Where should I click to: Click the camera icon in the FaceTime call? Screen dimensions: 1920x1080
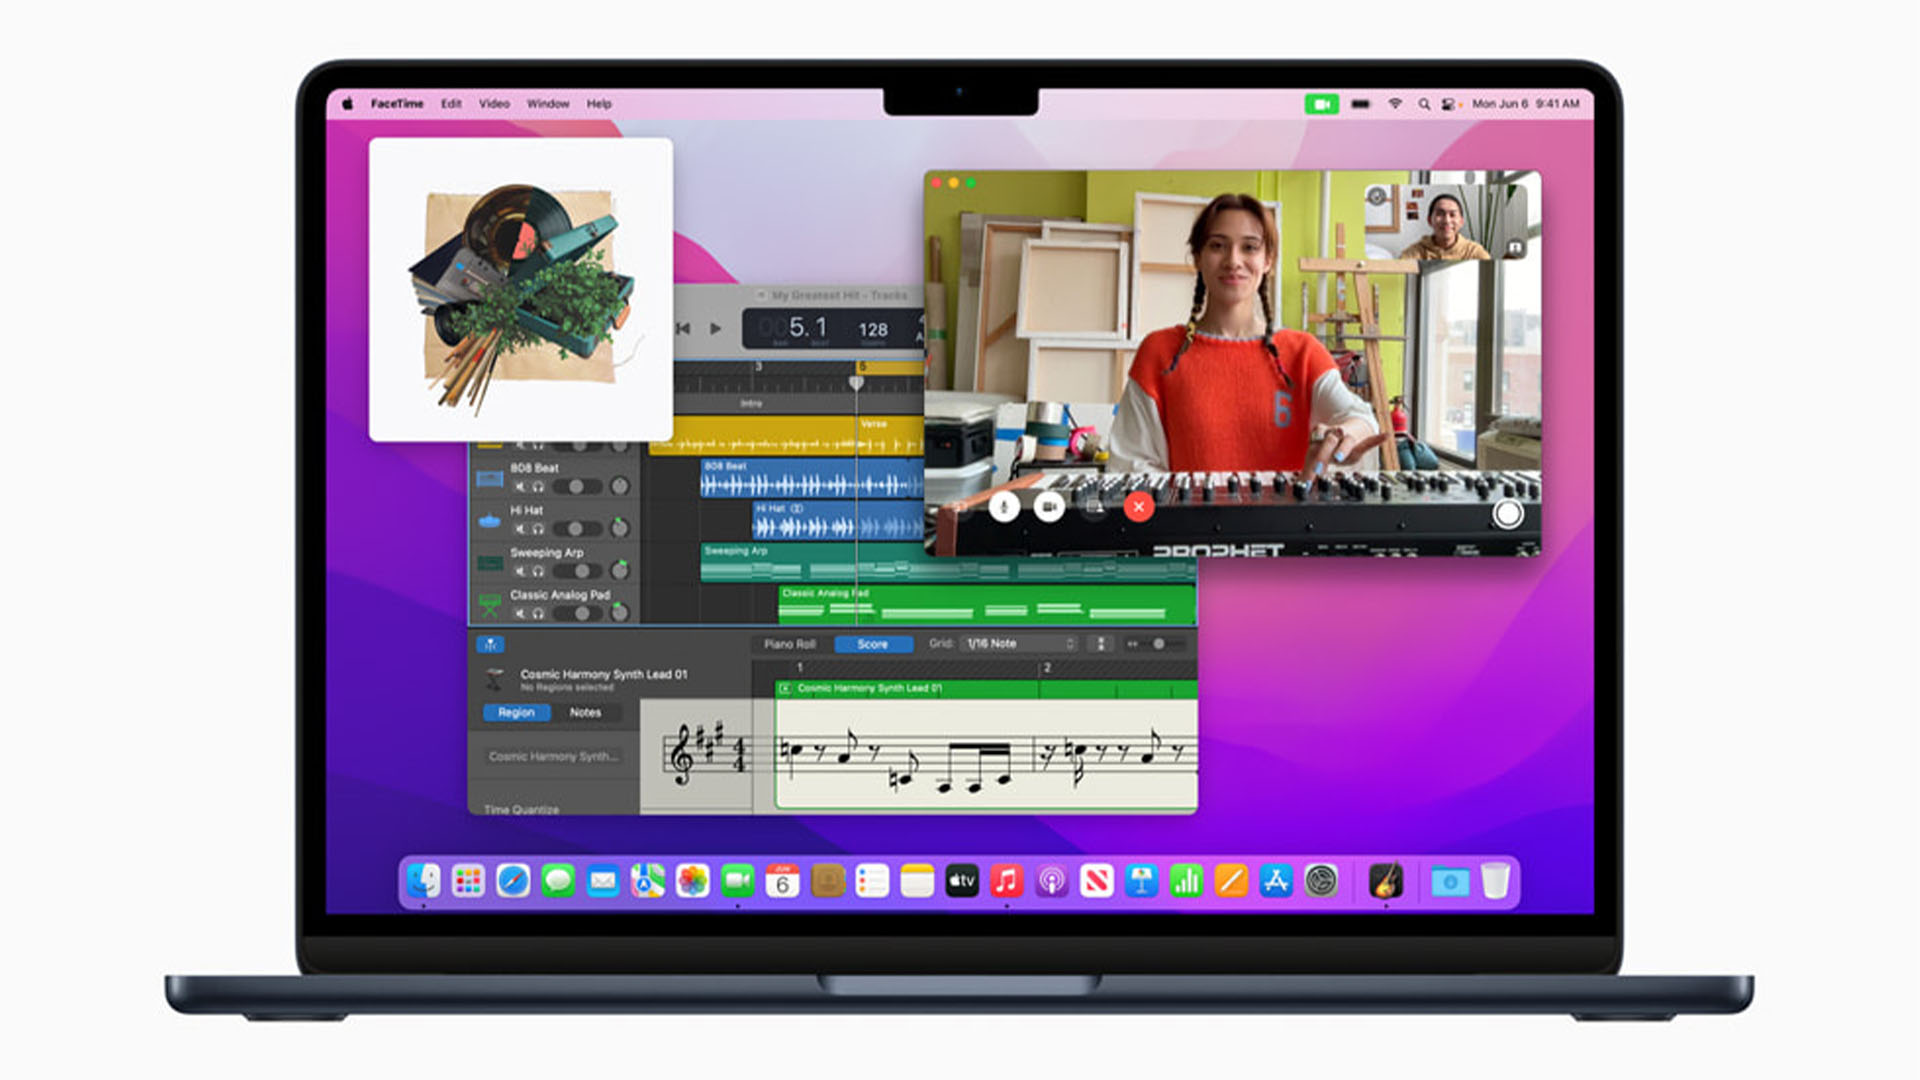point(1049,507)
